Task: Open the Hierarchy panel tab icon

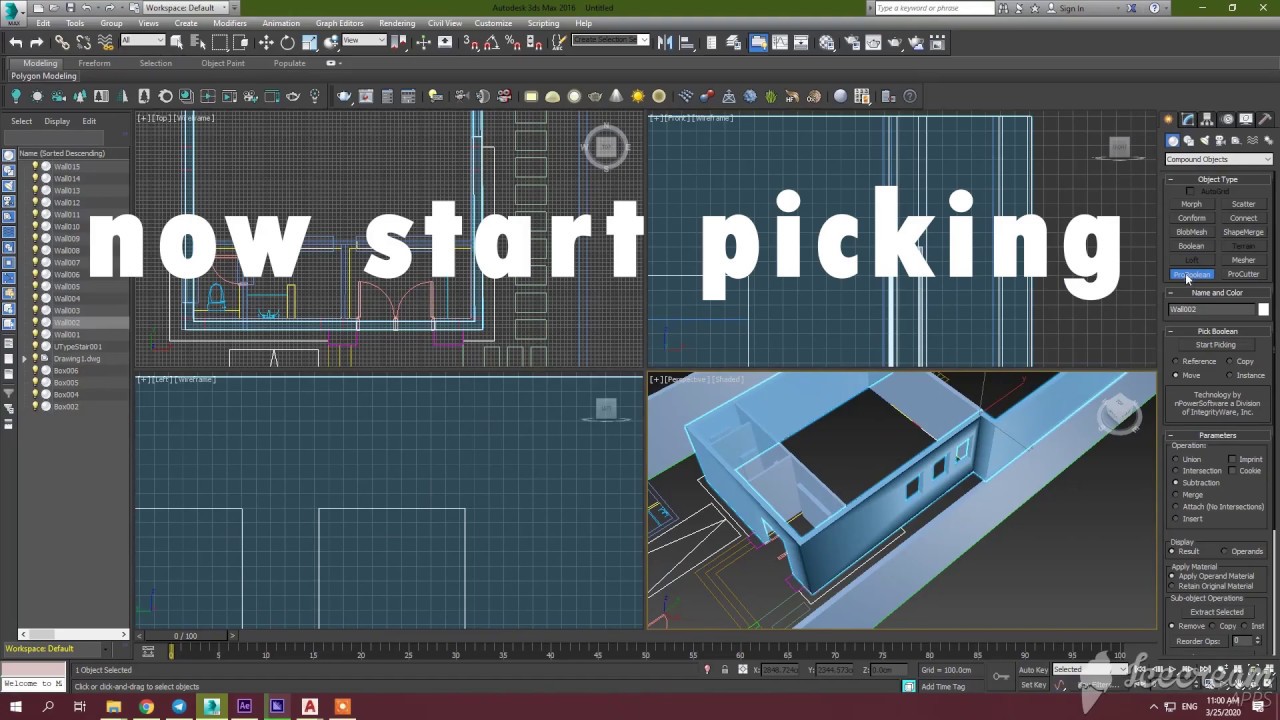Action: point(1207,119)
